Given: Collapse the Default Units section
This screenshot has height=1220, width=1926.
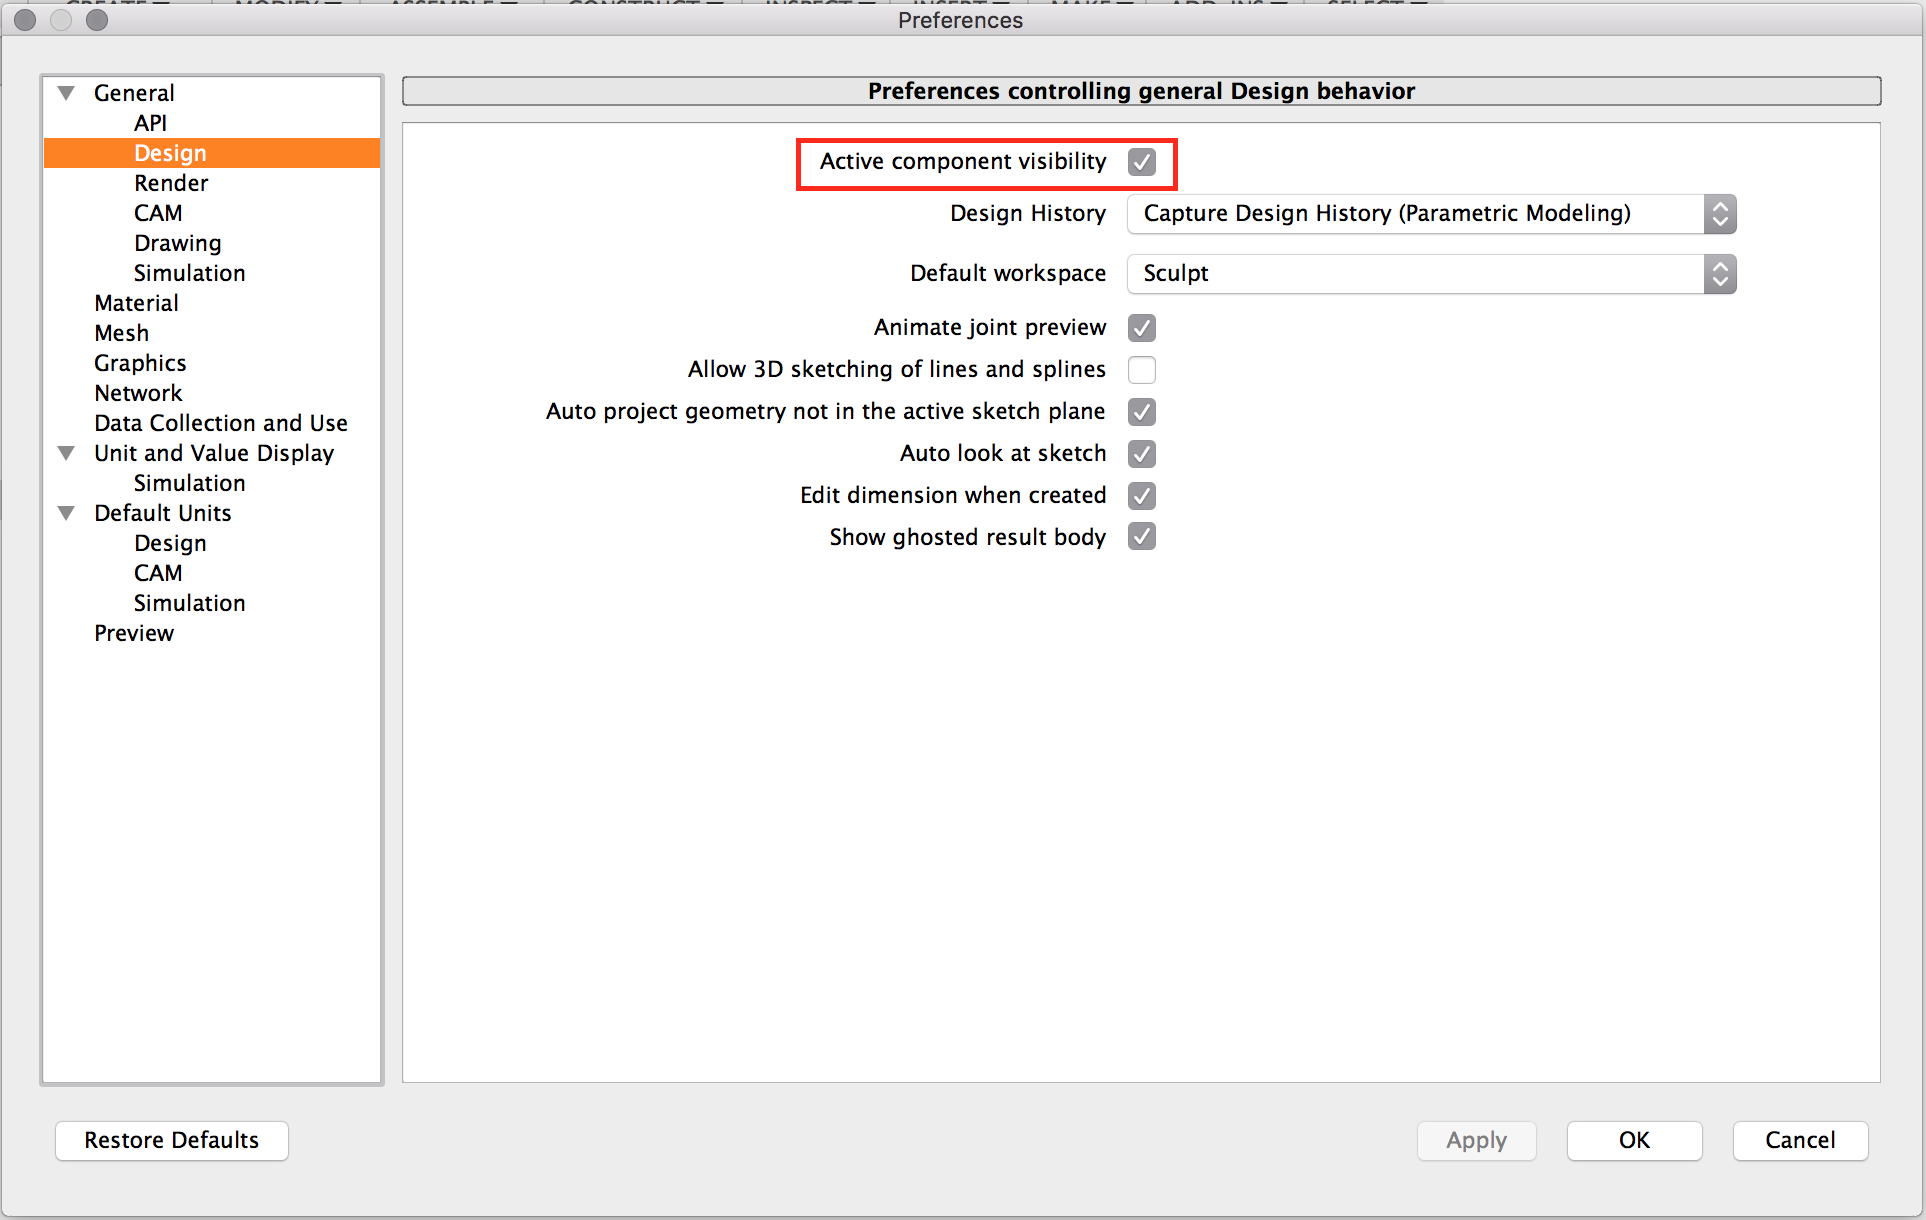Looking at the screenshot, I should [x=66, y=512].
